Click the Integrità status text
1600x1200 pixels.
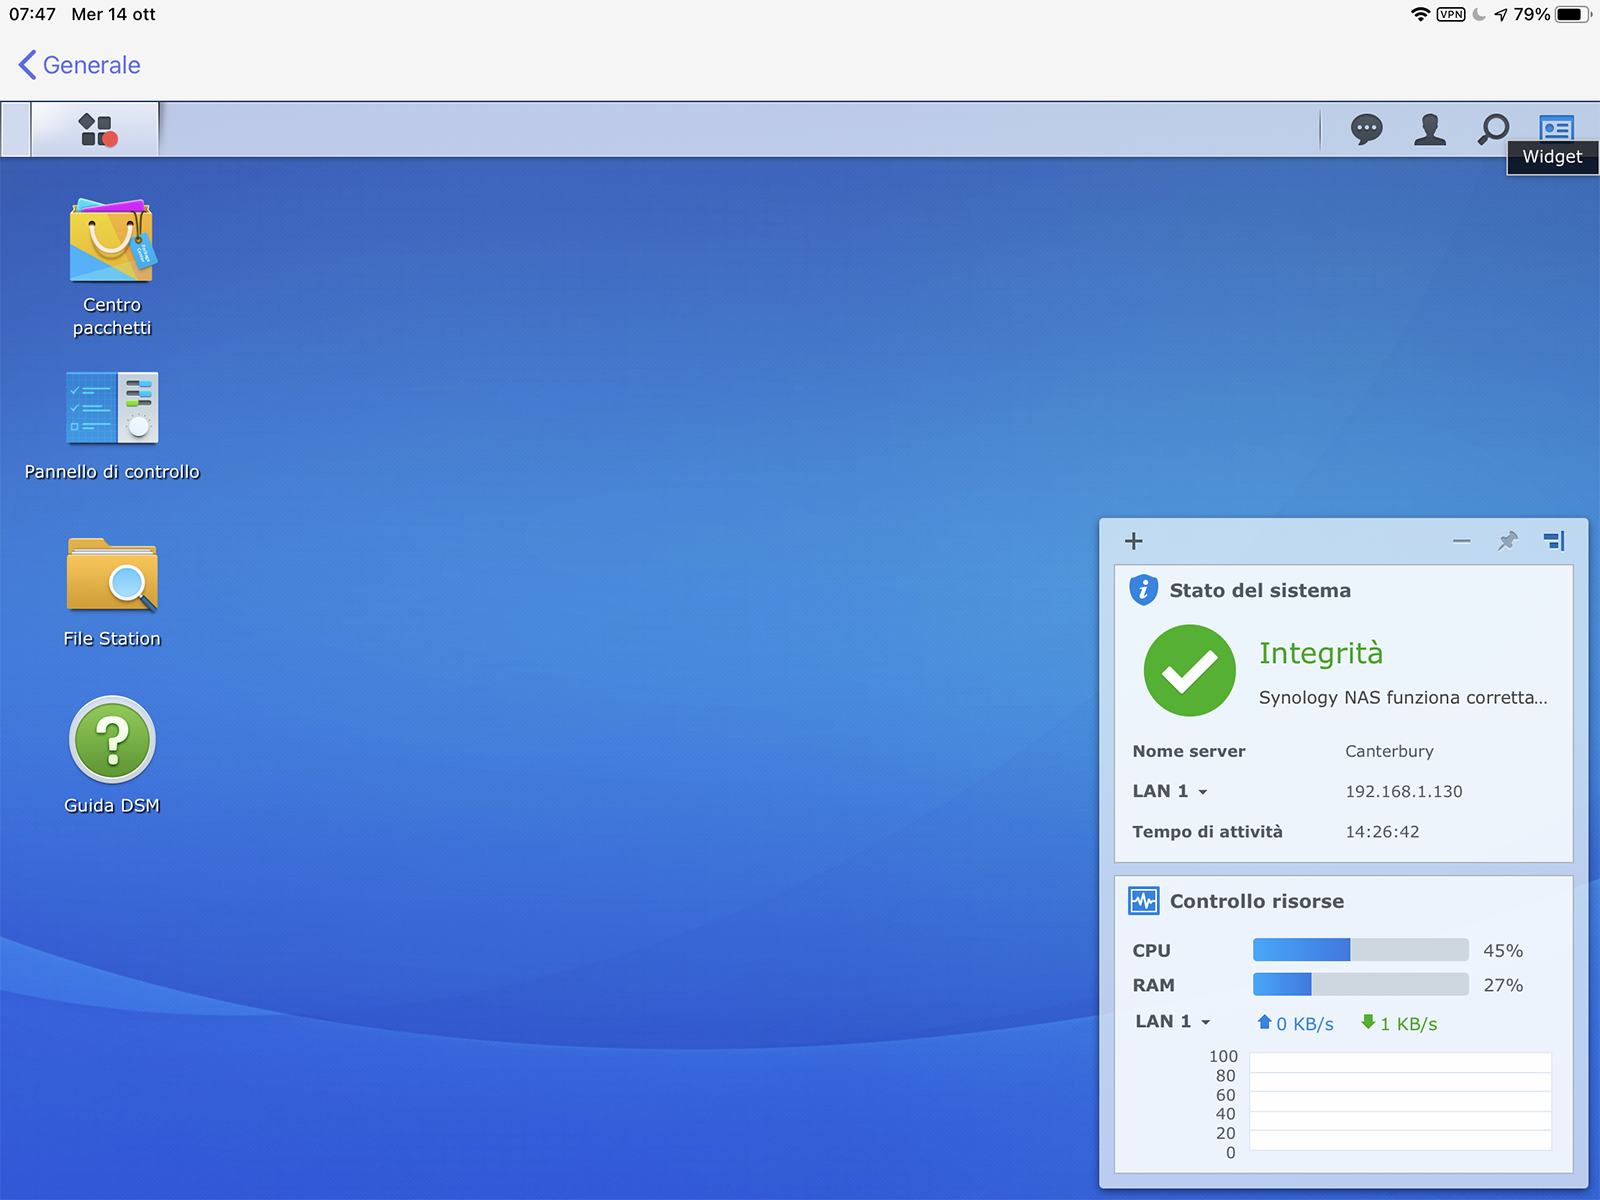pyautogui.click(x=1321, y=653)
